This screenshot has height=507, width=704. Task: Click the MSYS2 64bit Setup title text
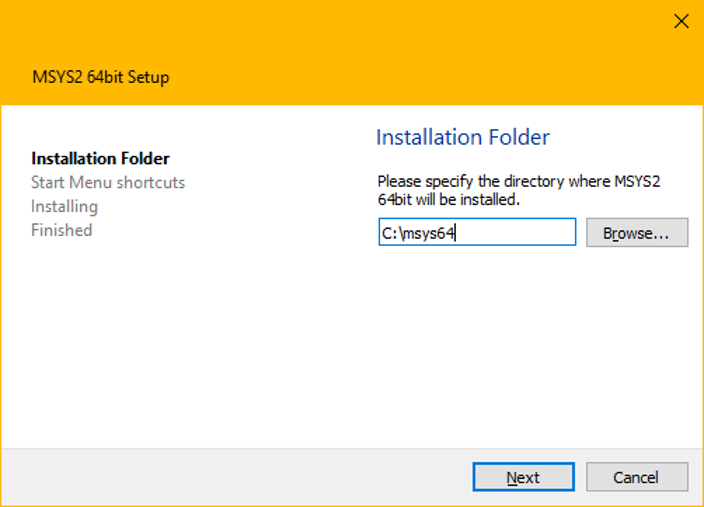coord(101,77)
